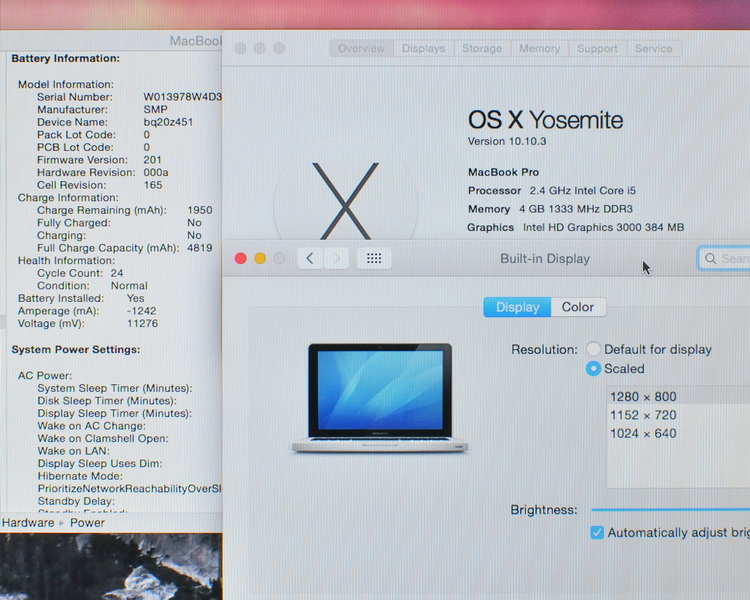Select the Manufacturer value SMP
Screen dimensions: 750x600
pos(155,110)
